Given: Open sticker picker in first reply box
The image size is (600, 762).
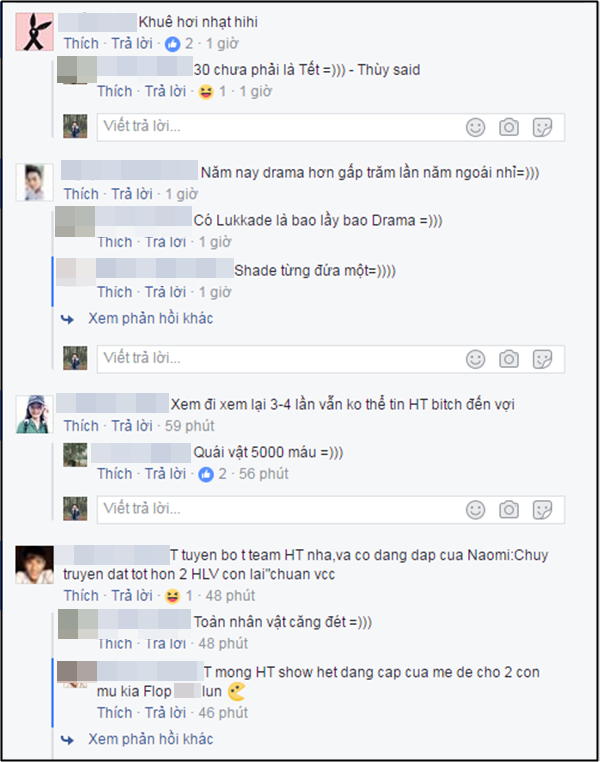Looking at the screenshot, I should [542, 128].
